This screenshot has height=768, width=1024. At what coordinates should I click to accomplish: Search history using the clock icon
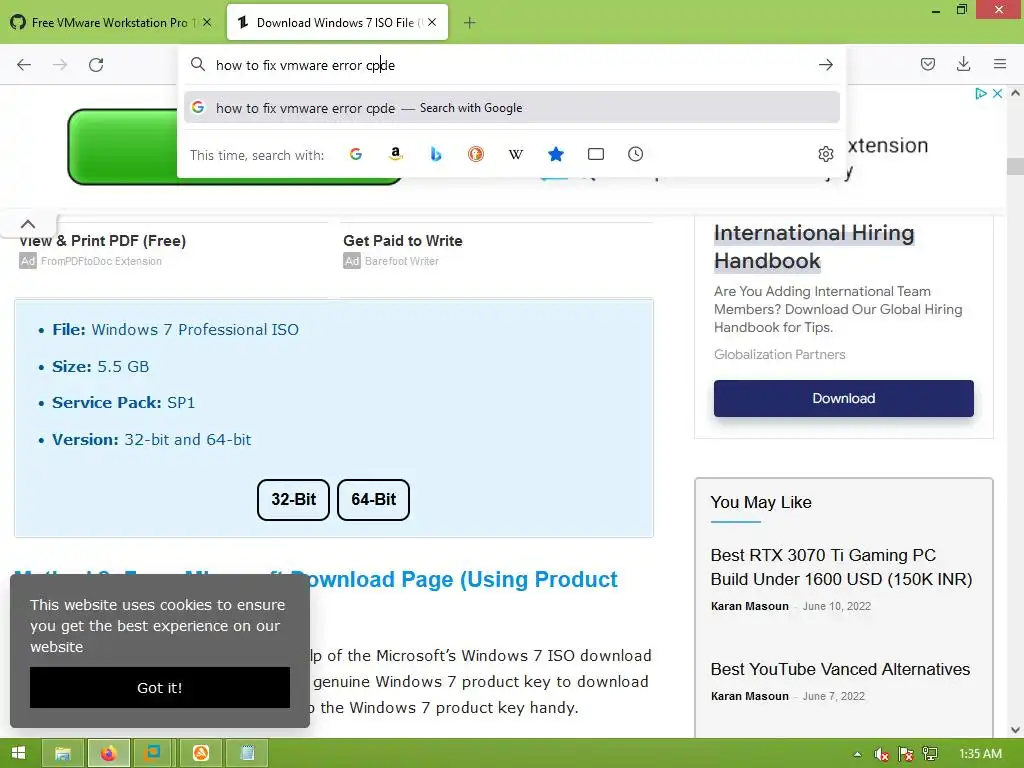635,154
